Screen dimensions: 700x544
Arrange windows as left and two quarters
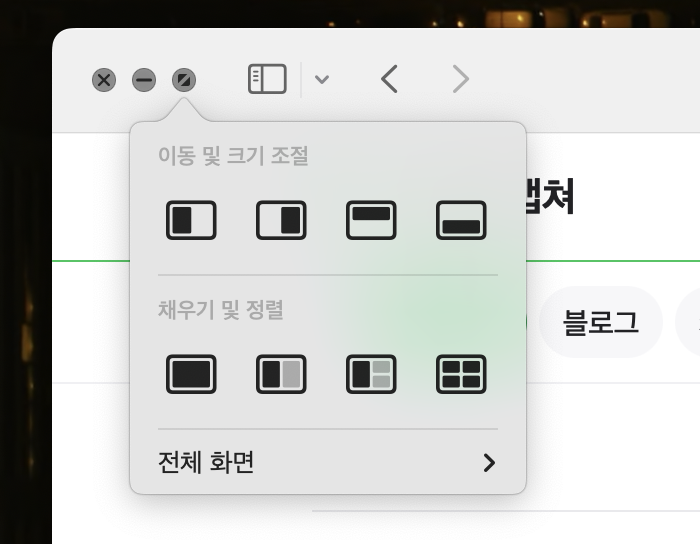(371, 374)
